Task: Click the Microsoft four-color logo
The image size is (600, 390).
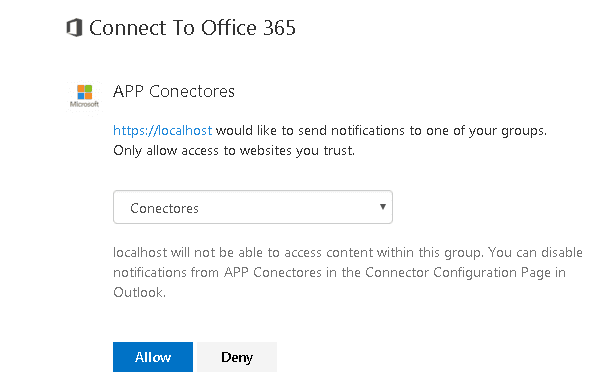Action: point(85,92)
